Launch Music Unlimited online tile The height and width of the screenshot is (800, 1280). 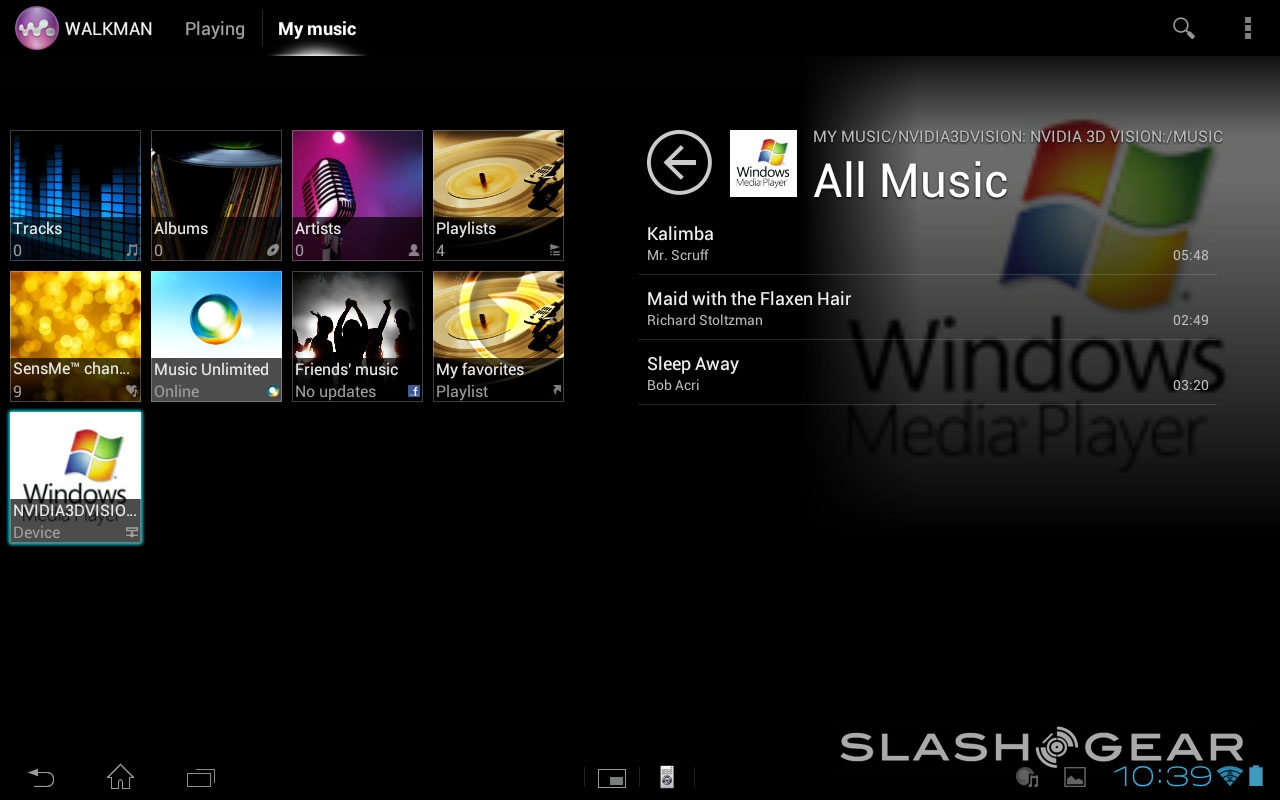coord(216,336)
